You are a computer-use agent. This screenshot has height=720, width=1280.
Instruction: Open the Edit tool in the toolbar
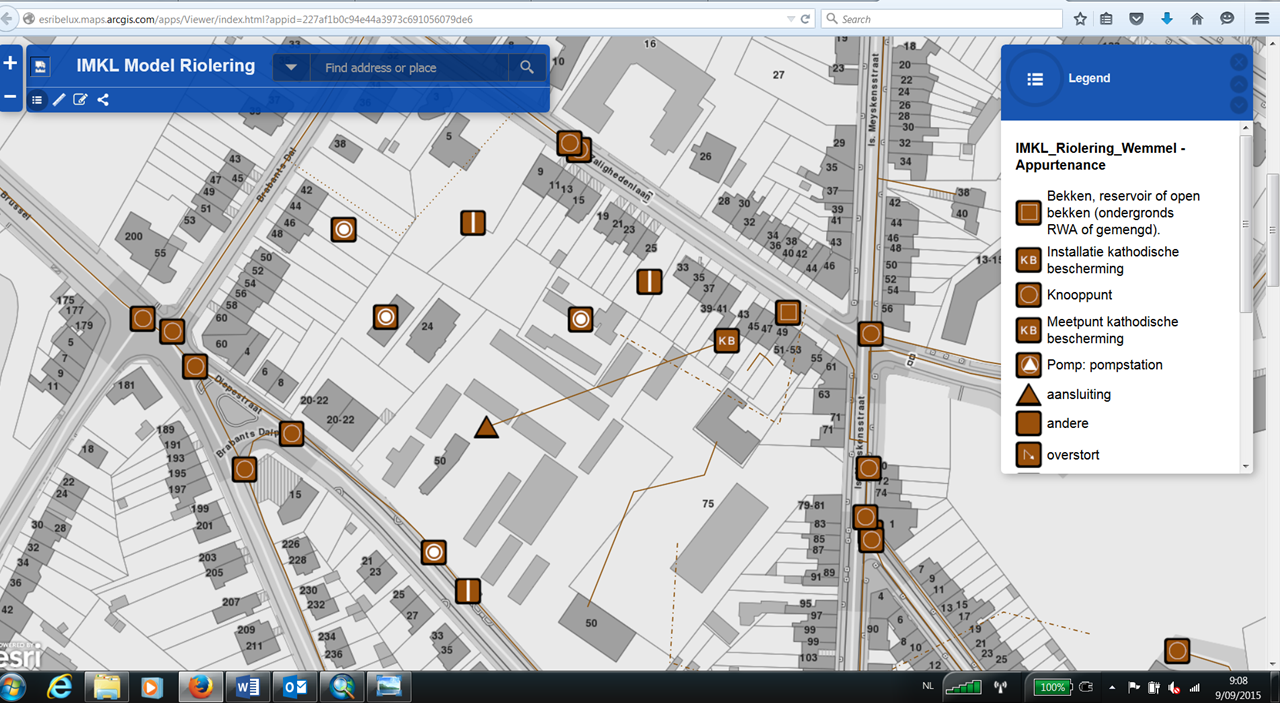pos(81,99)
